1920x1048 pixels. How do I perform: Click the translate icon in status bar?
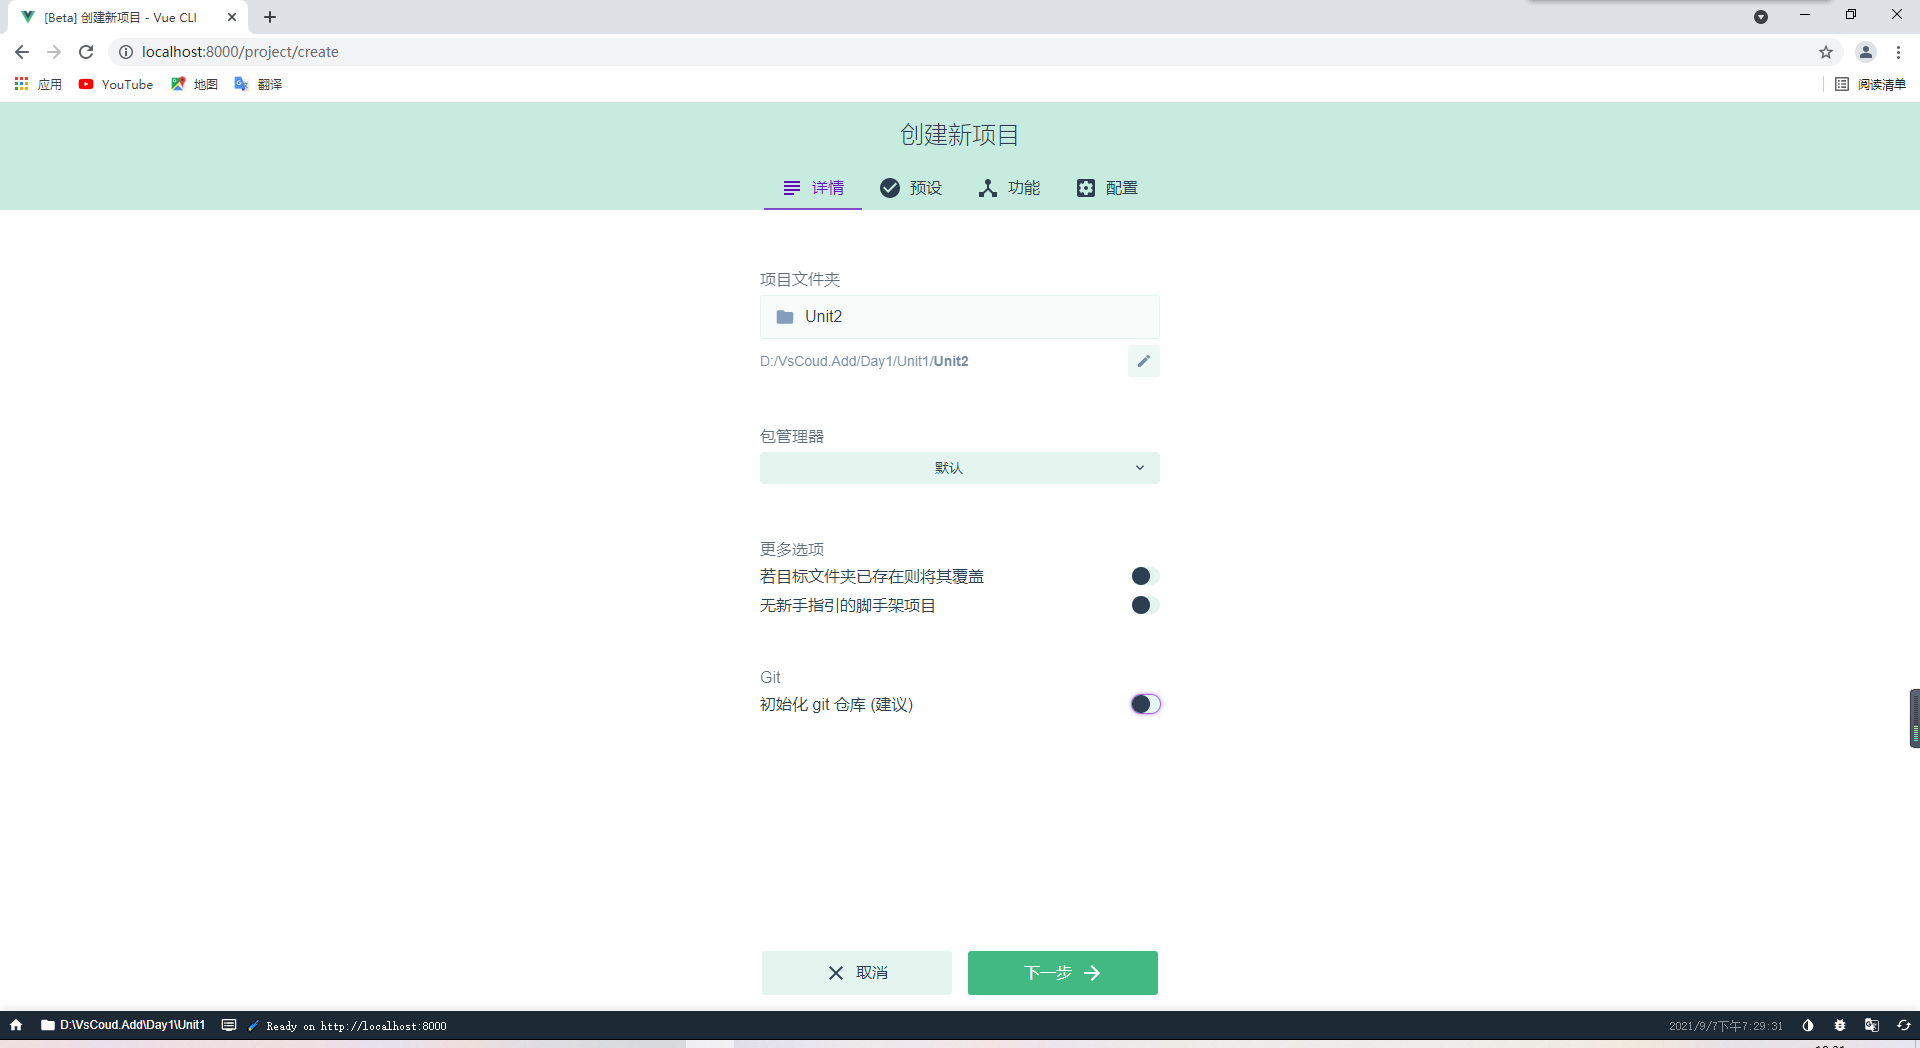click(x=1872, y=1025)
